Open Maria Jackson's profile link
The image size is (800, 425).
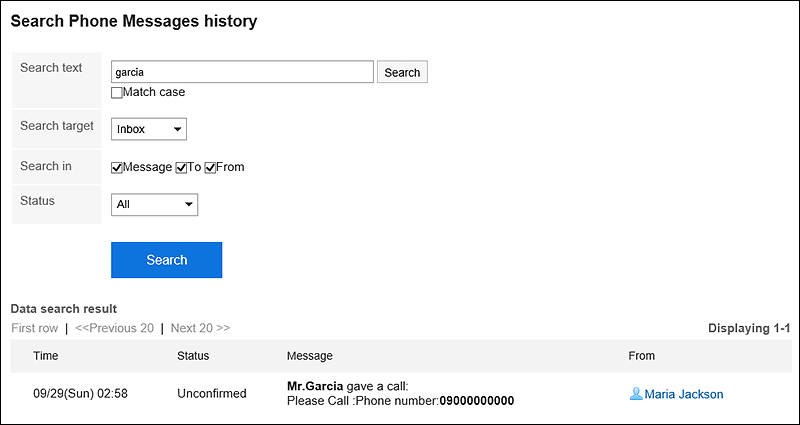(684, 394)
